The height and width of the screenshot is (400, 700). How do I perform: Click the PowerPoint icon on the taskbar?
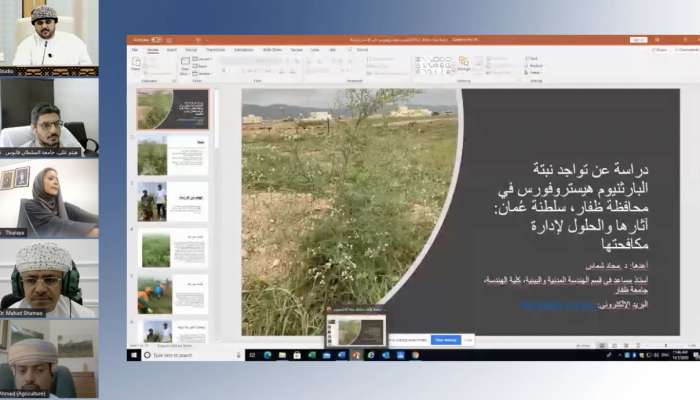click(355, 355)
